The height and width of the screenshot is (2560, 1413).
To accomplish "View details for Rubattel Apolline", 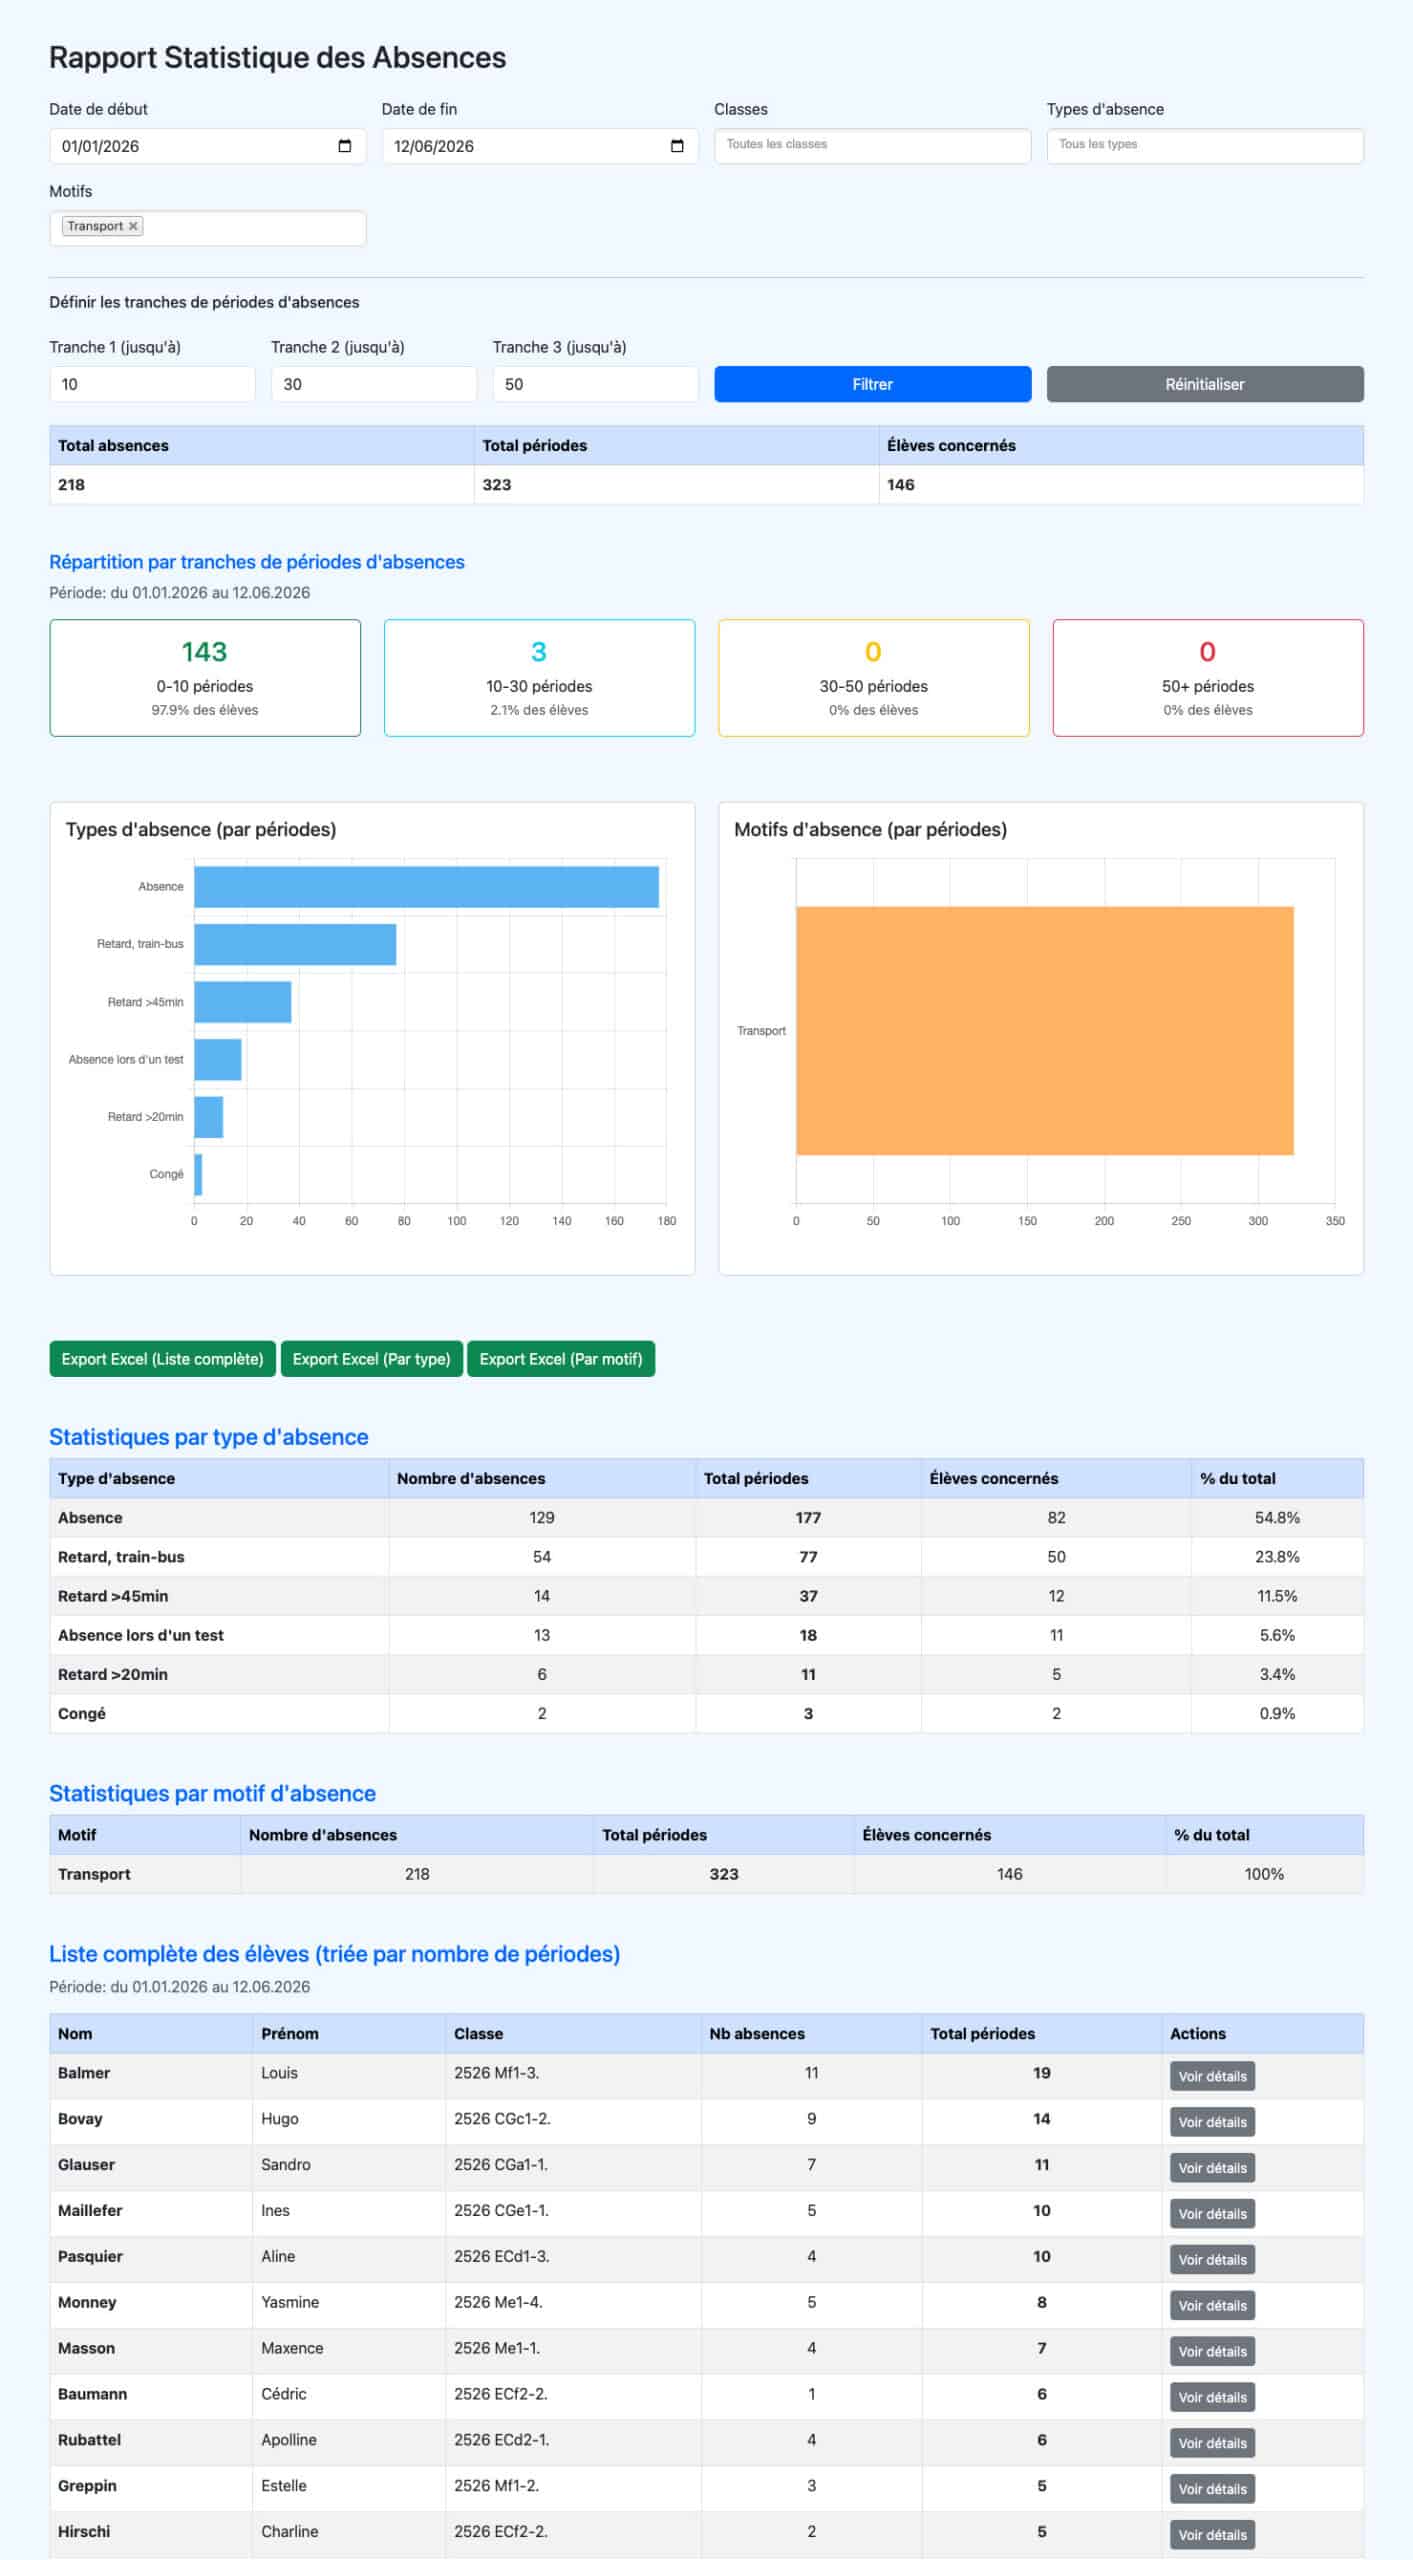I will (x=1212, y=2444).
